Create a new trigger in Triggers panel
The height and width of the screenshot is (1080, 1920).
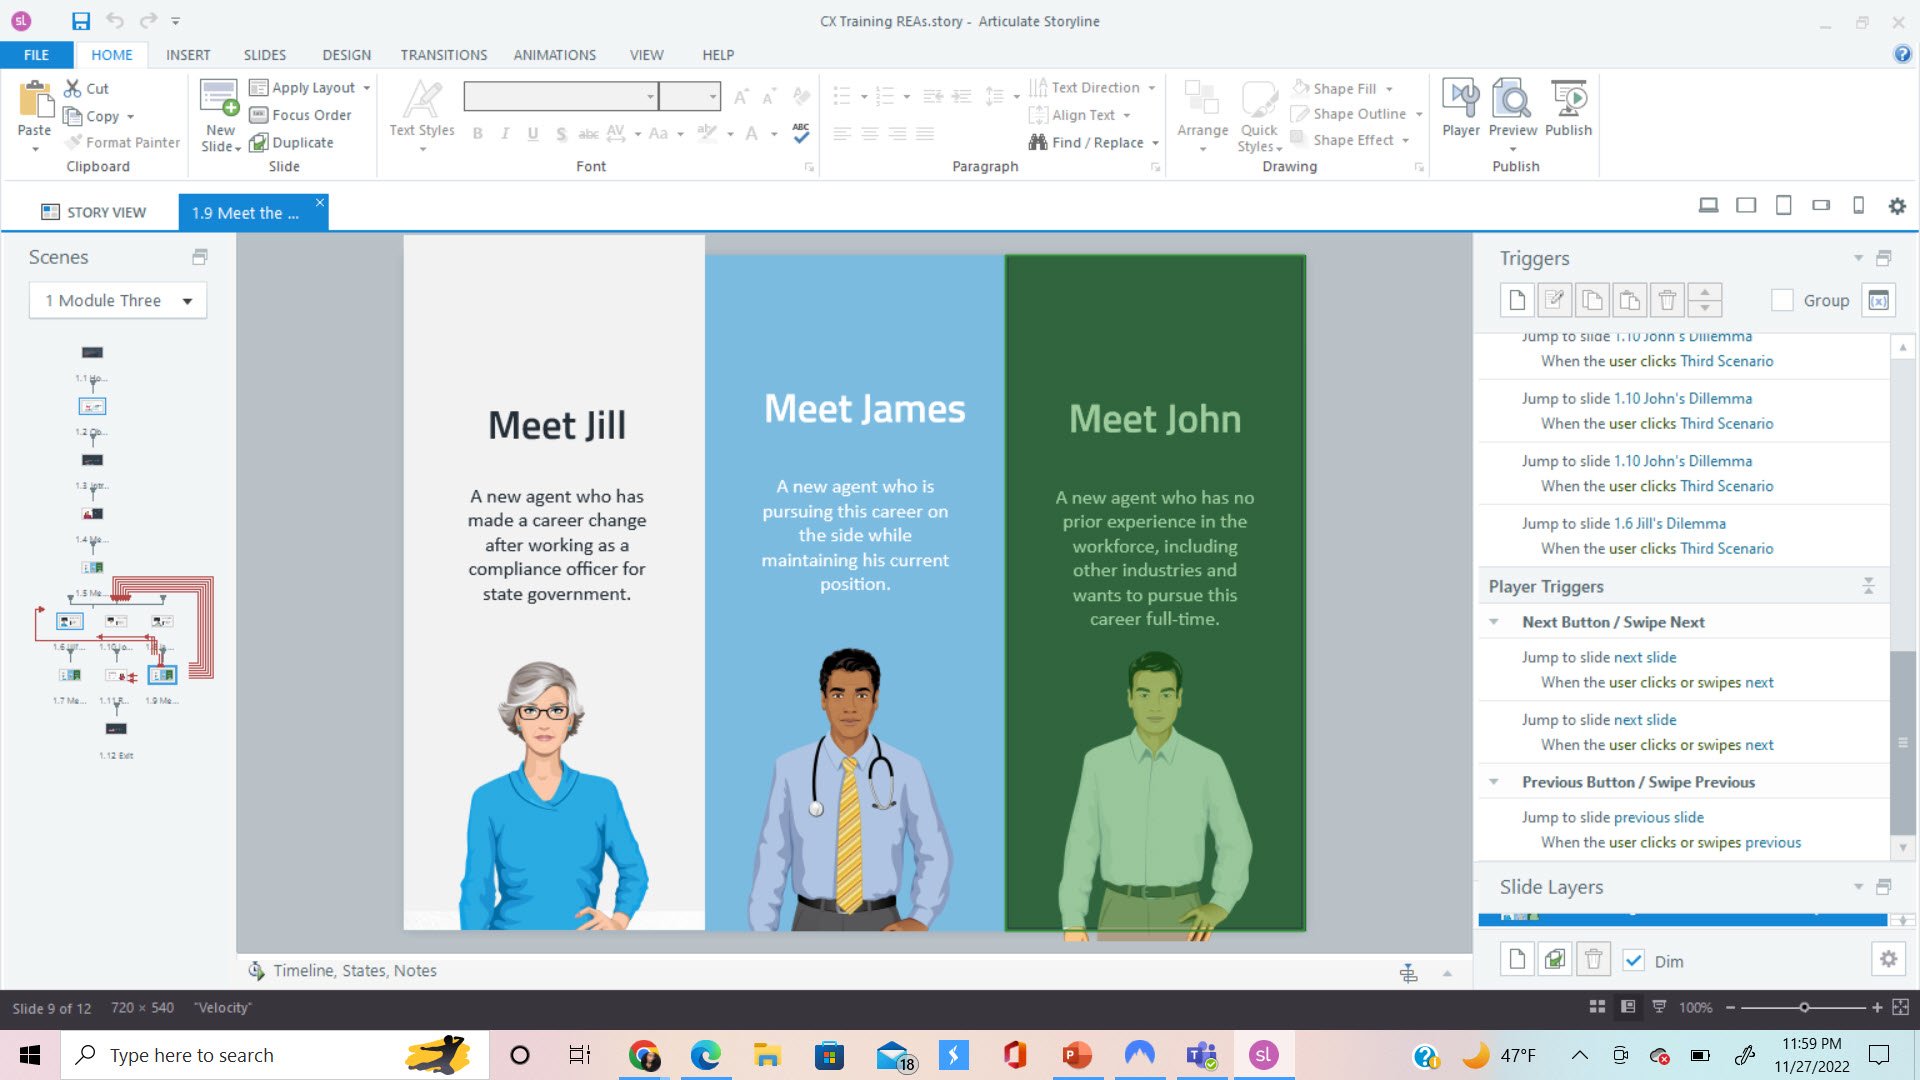click(x=1517, y=300)
